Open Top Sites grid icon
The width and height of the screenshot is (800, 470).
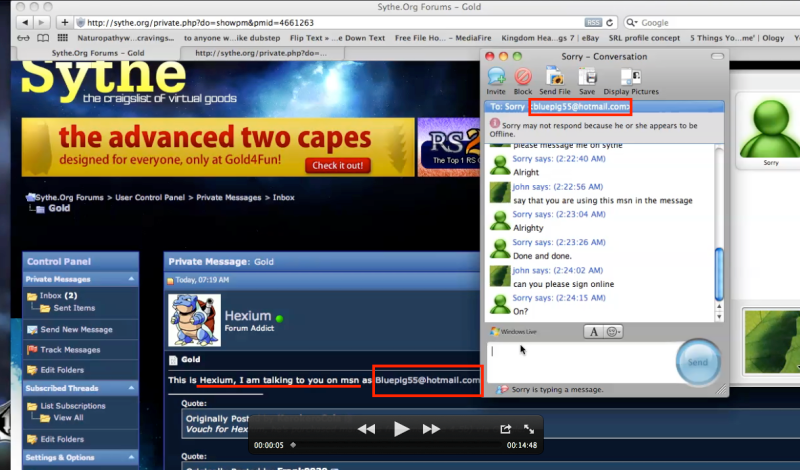(63, 38)
